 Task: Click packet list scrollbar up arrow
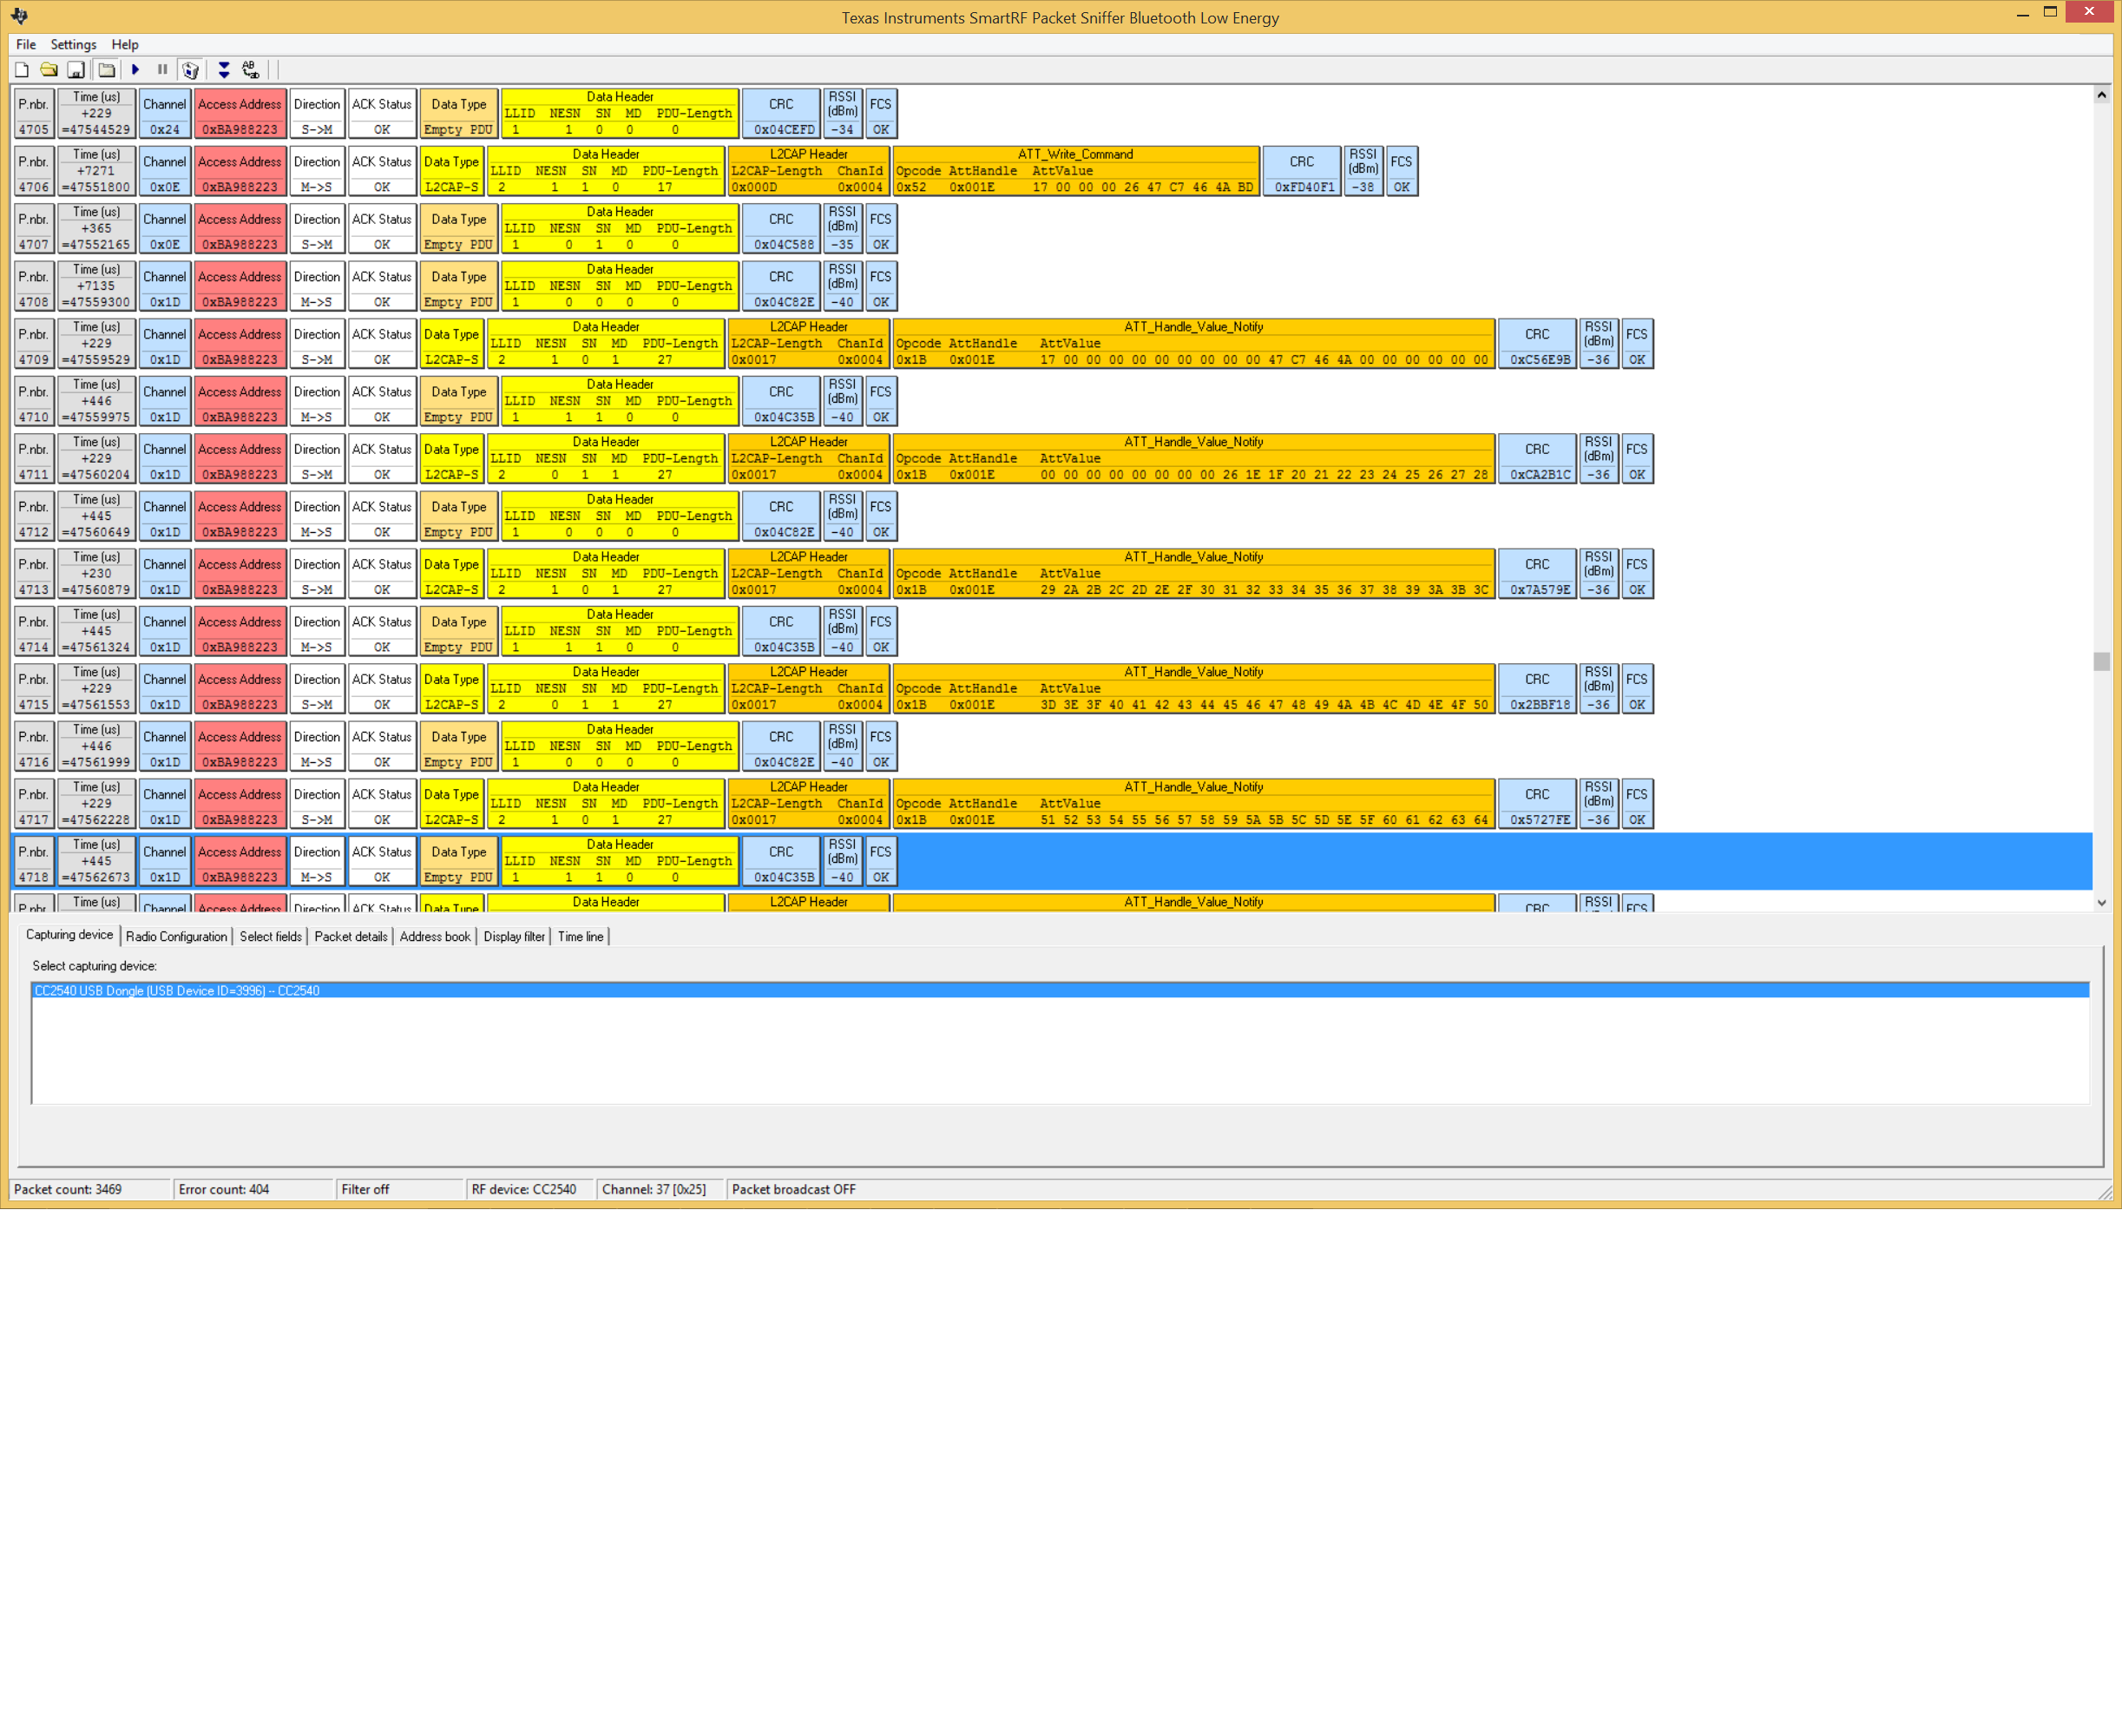(2101, 95)
